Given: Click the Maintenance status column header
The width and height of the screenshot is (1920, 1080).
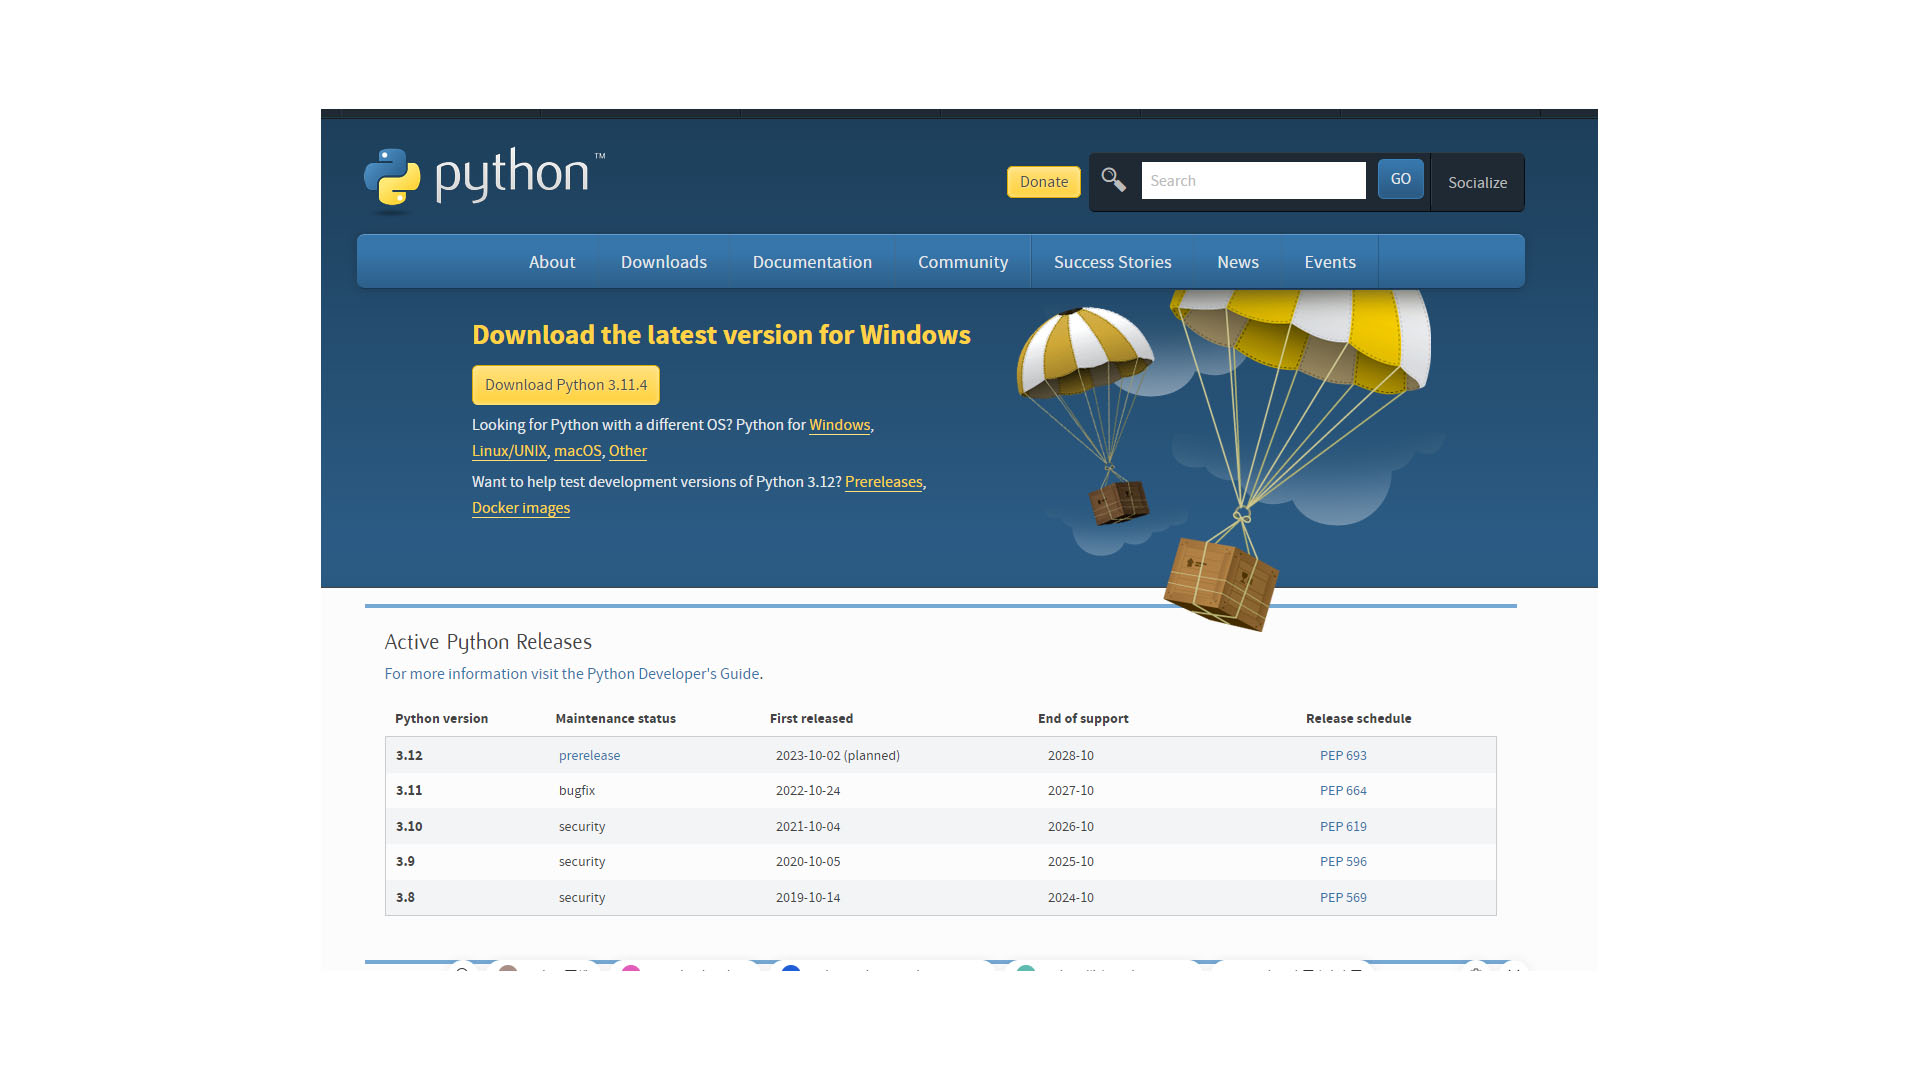Looking at the screenshot, I should coord(615,719).
